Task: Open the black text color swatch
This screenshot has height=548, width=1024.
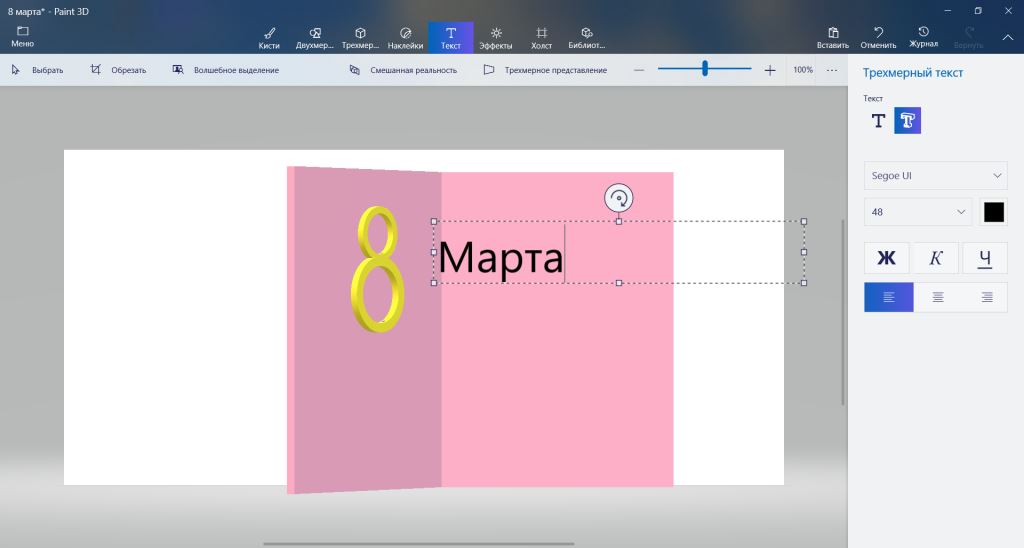Action: tap(993, 212)
